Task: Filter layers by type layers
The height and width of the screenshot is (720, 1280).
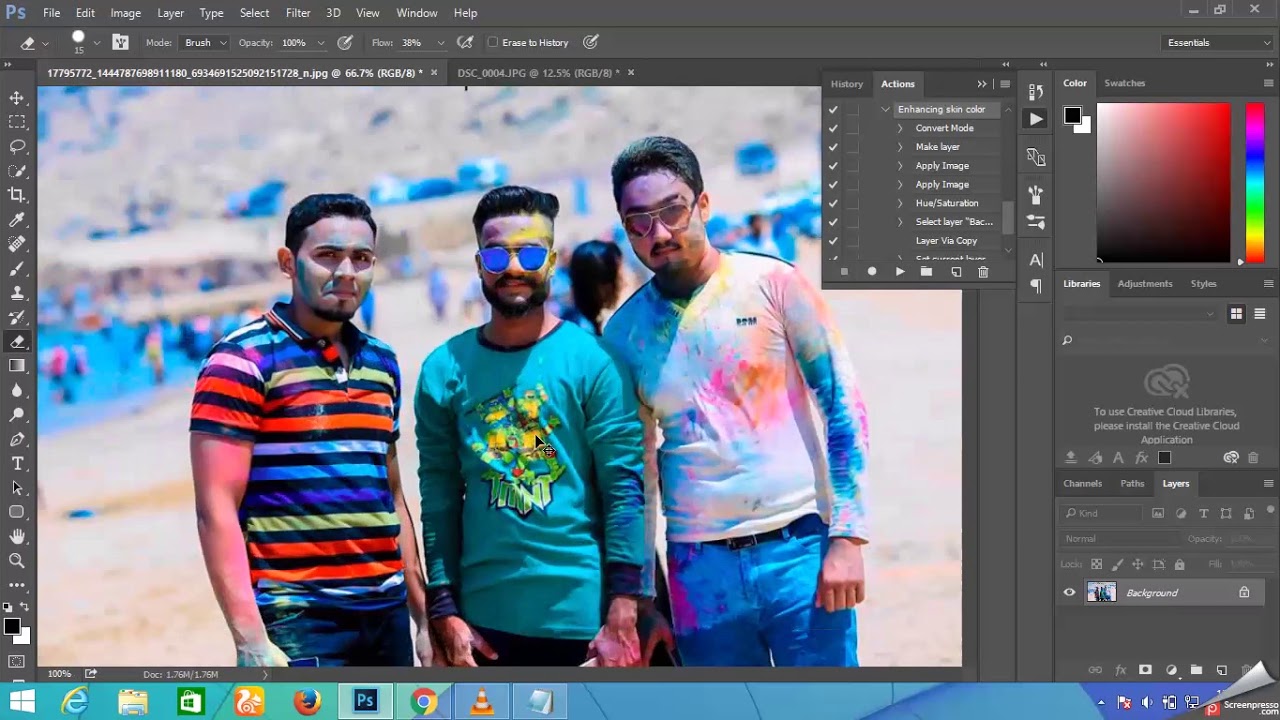Action: coord(1203,513)
